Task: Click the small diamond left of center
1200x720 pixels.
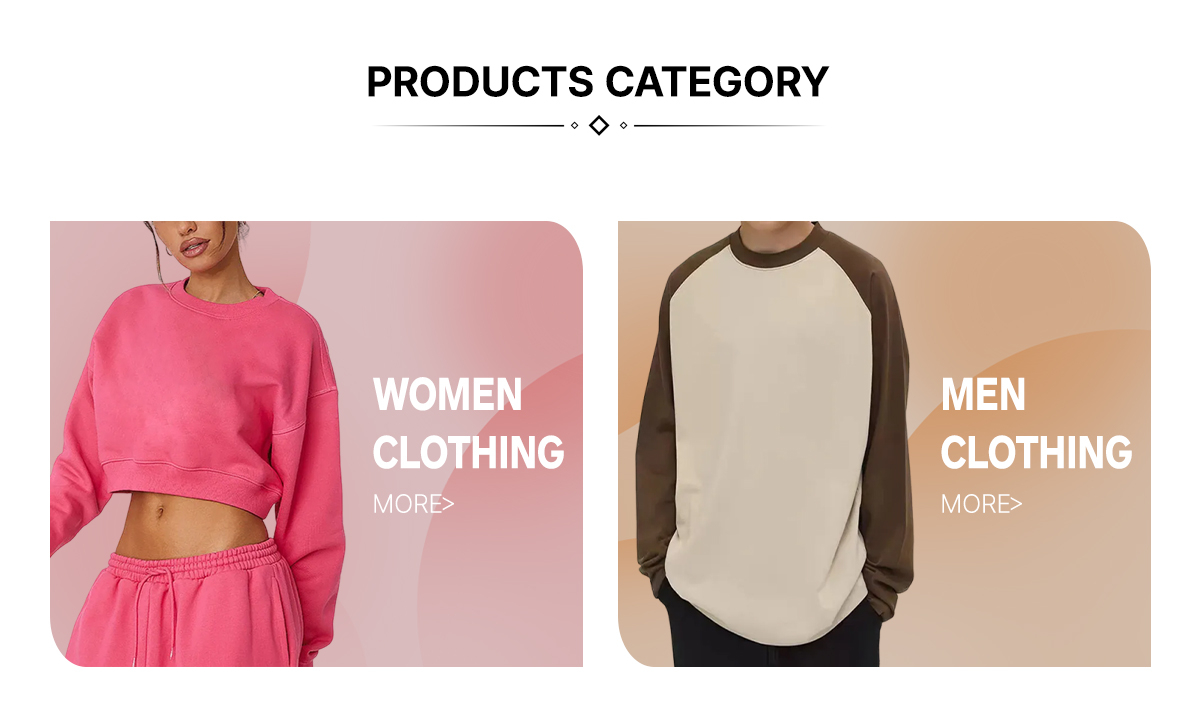Action: 574,125
